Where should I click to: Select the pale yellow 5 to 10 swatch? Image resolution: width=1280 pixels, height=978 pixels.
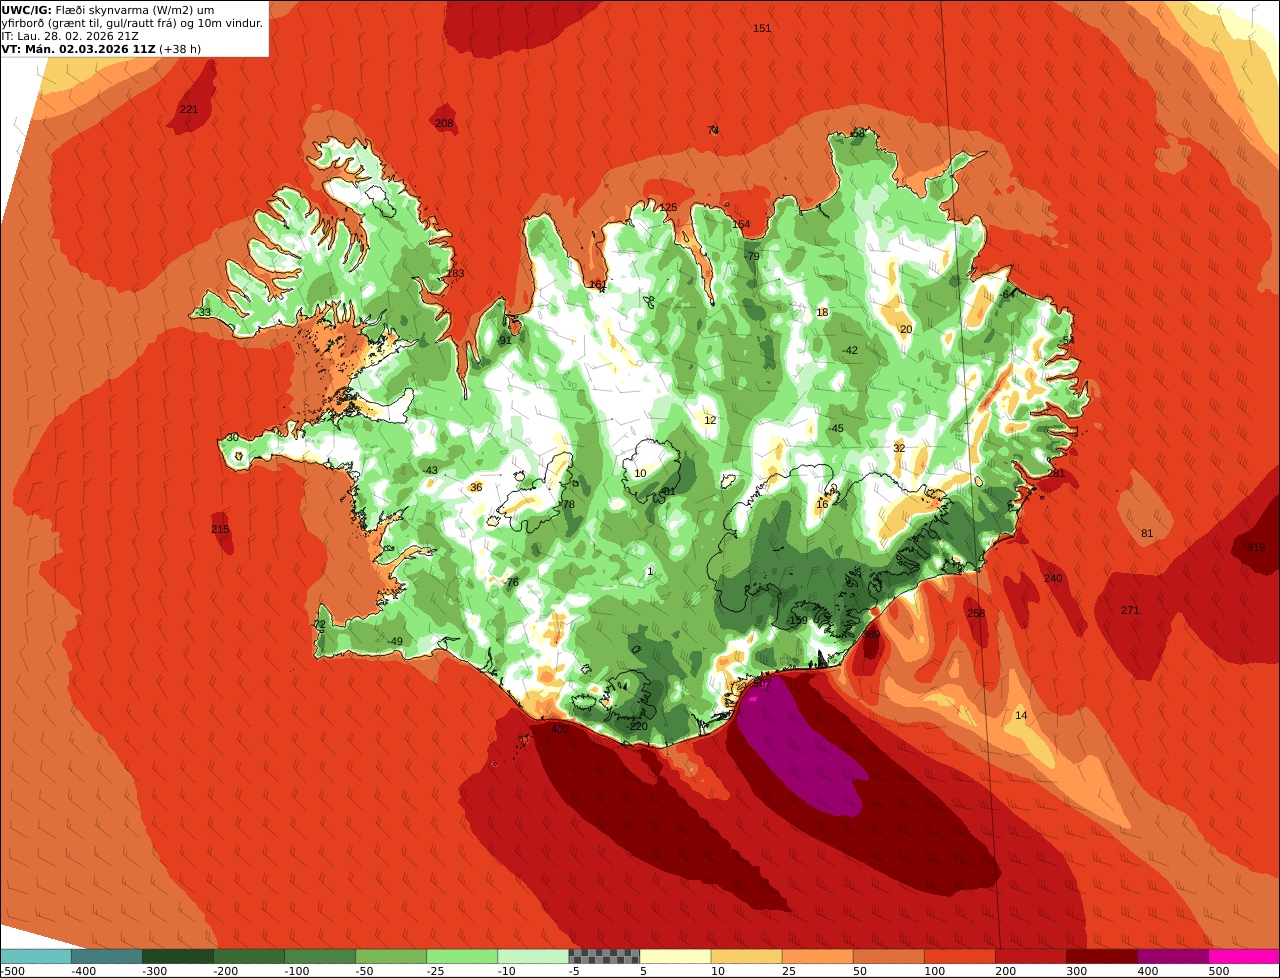[675, 956]
